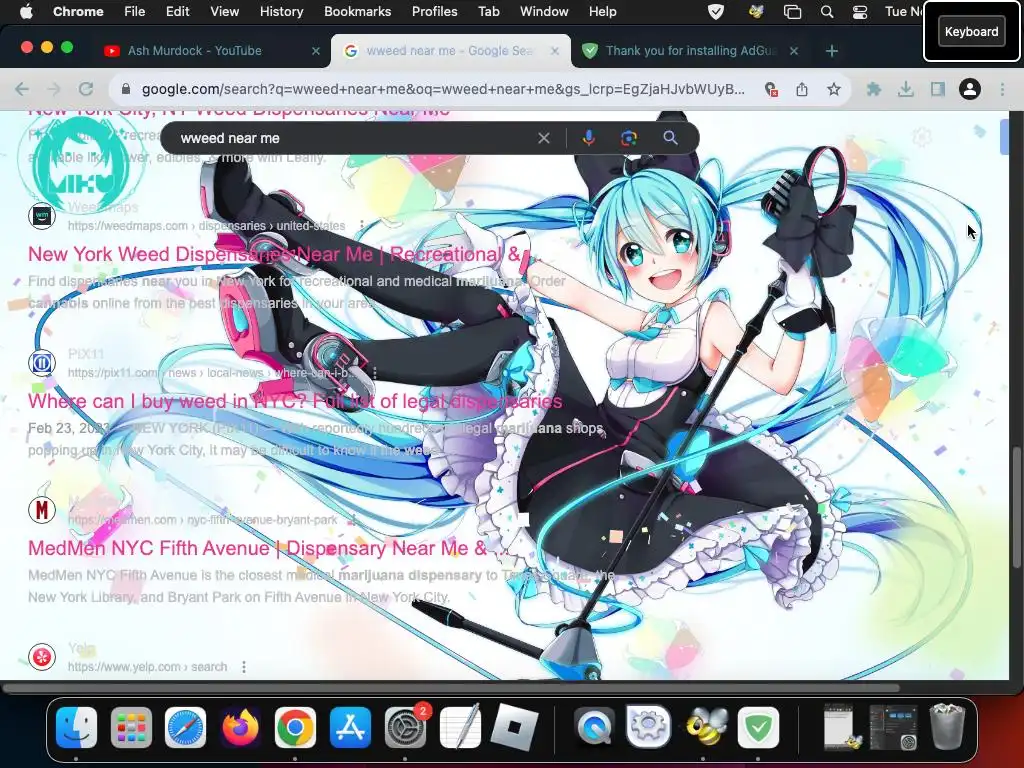
Task: Open Launchpad from the Dock
Action: pyautogui.click(x=131, y=727)
